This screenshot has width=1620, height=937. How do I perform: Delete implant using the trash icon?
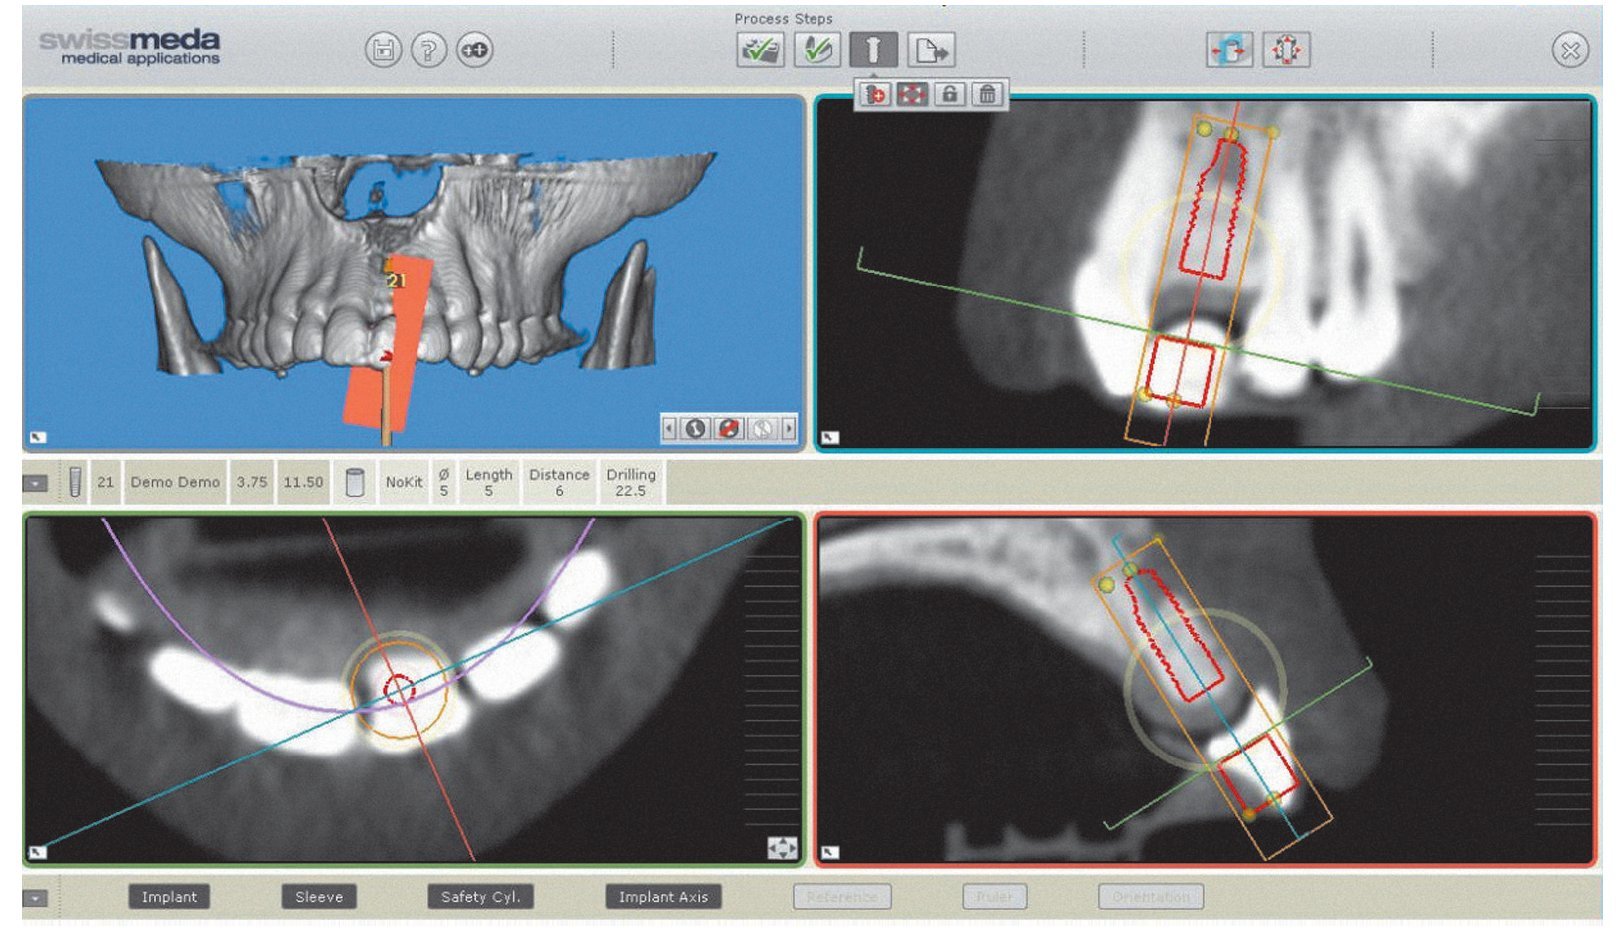[x=988, y=94]
